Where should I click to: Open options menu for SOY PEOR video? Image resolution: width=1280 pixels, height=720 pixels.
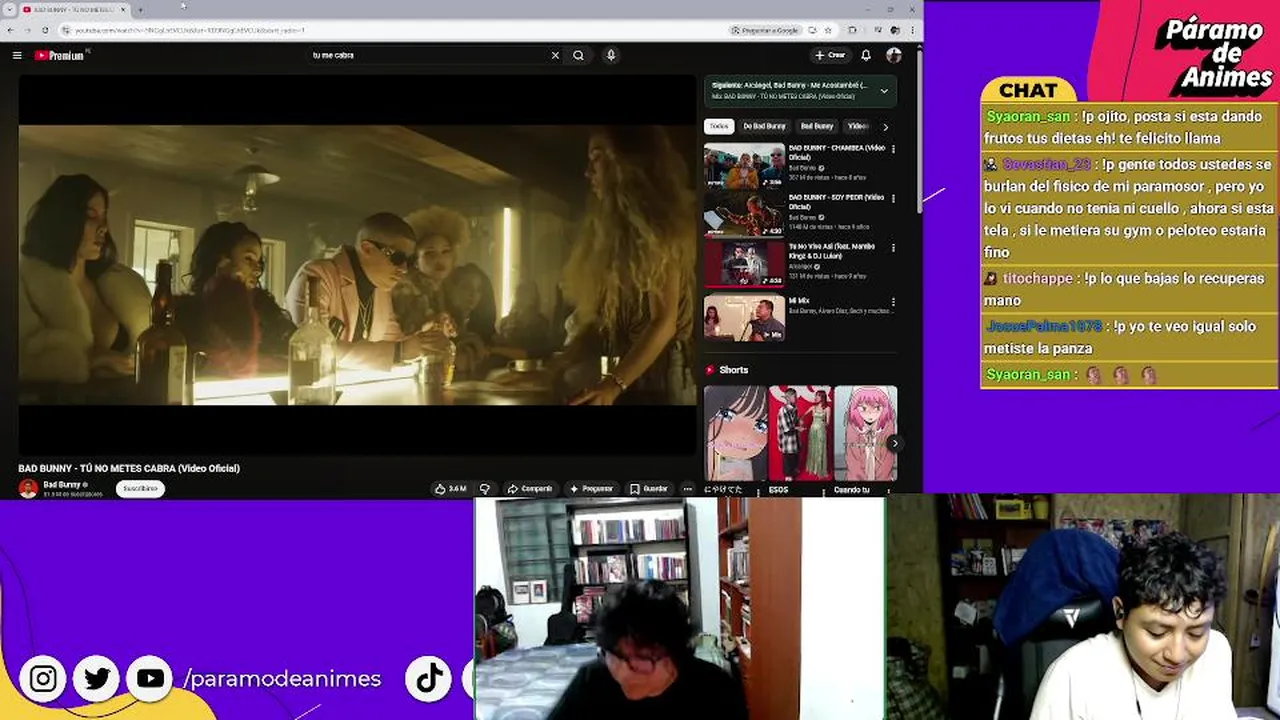pos(893,198)
